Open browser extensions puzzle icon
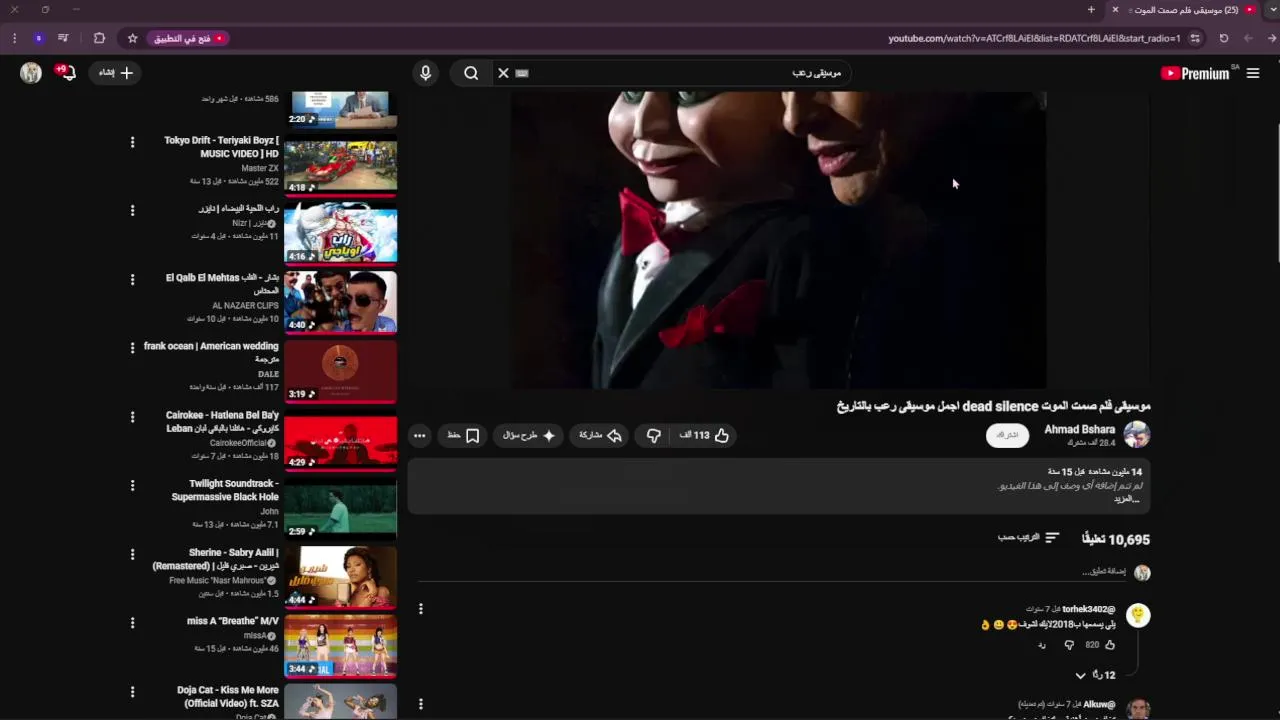 tap(99, 38)
